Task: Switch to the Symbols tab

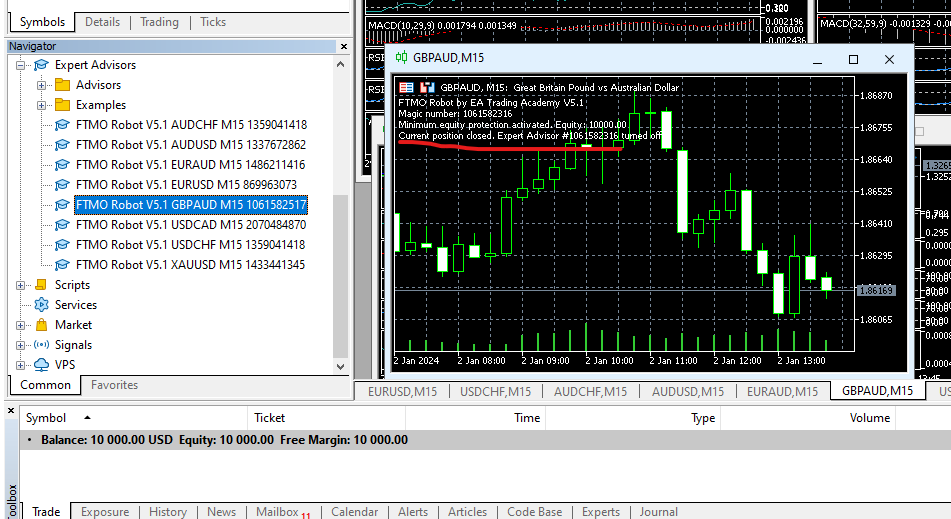Action: 42,22
